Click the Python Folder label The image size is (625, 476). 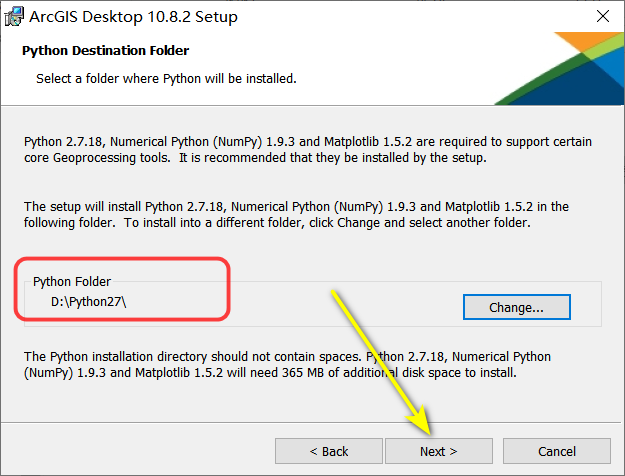pos(72,282)
